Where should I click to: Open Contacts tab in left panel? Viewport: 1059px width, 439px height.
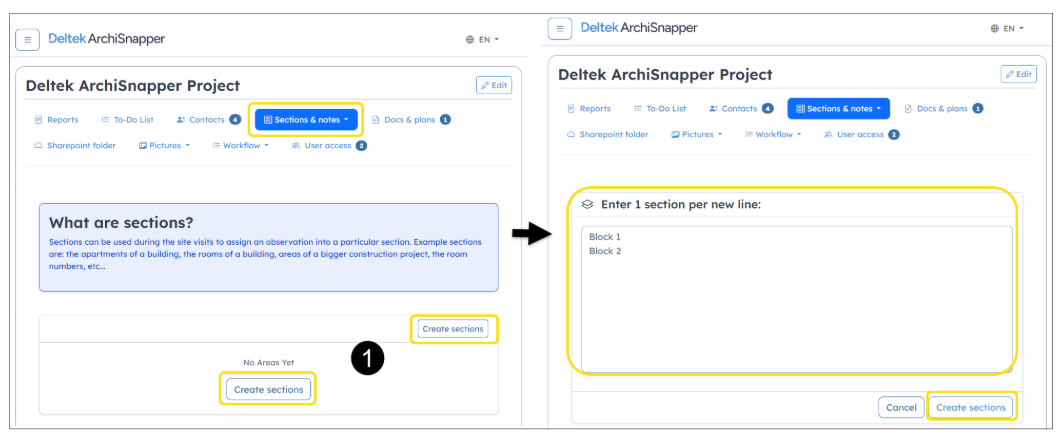tap(208, 120)
